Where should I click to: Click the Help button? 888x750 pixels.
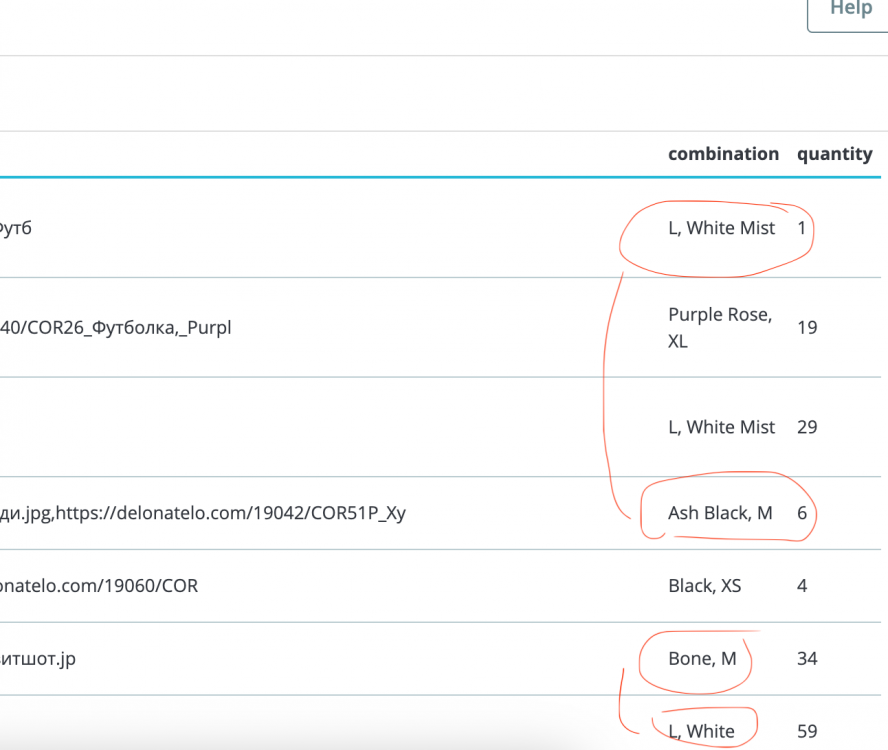(850, 10)
